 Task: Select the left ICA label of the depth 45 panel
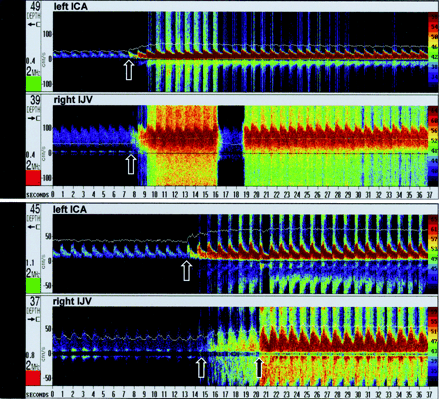pyautogui.click(x=70, y=209)
